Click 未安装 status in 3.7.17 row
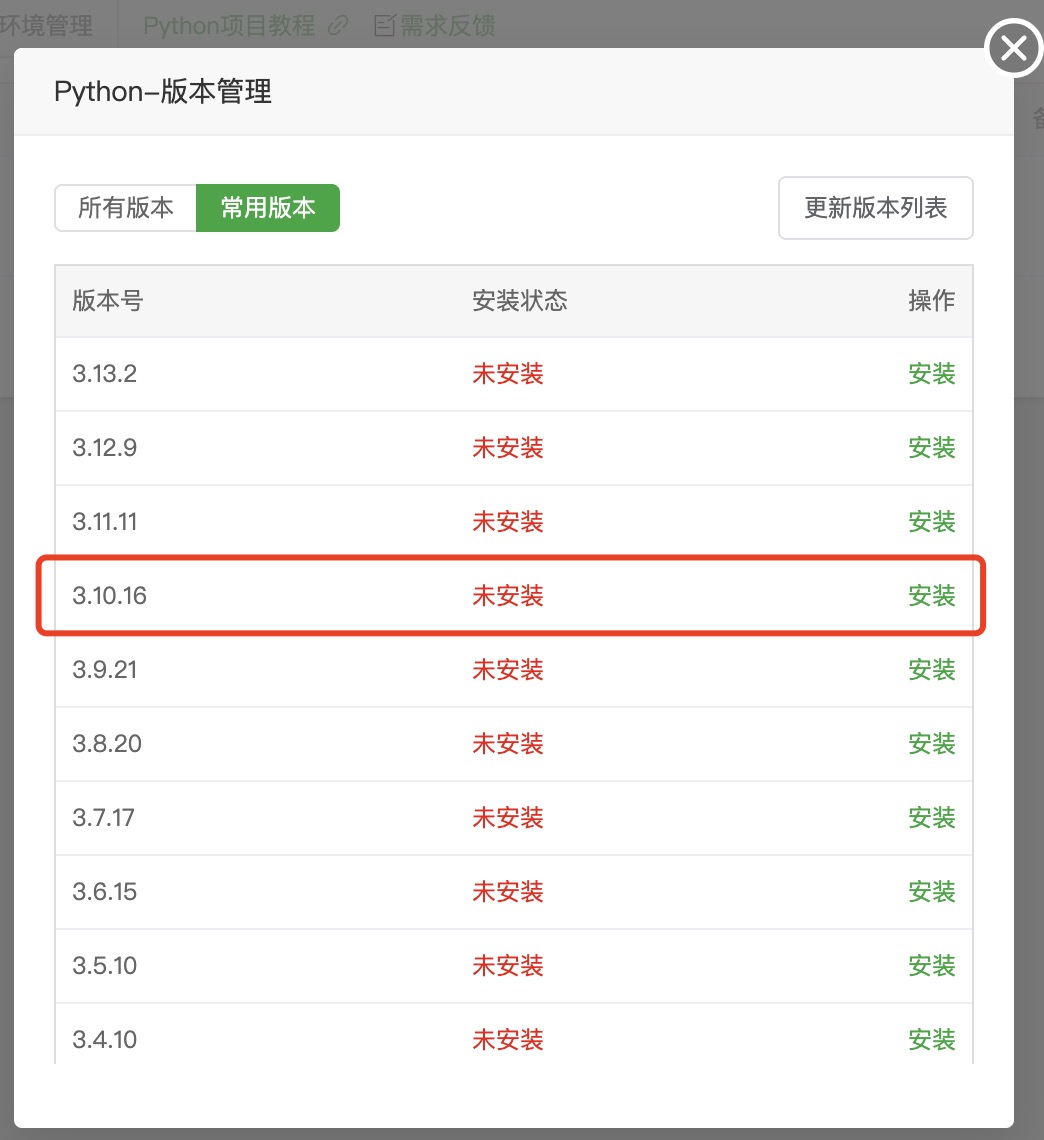The height and width of the screenshot is (1140, 1044). coord(508,818)
